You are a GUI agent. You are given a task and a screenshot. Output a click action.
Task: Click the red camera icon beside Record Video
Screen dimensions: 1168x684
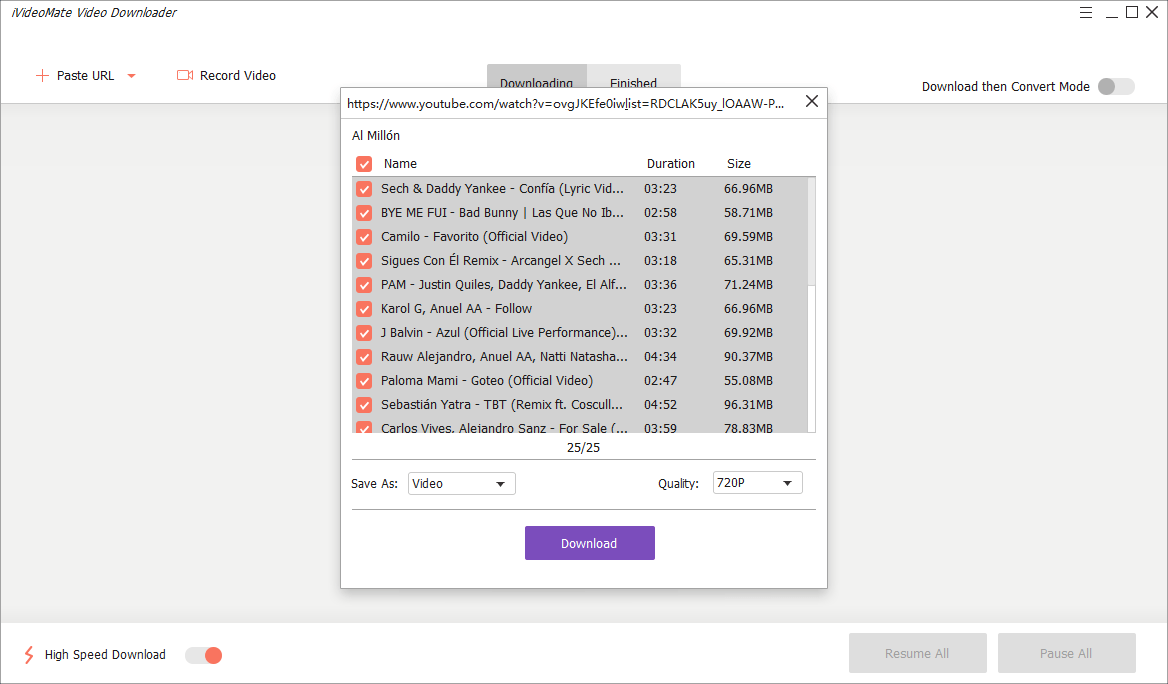point(184,75)
